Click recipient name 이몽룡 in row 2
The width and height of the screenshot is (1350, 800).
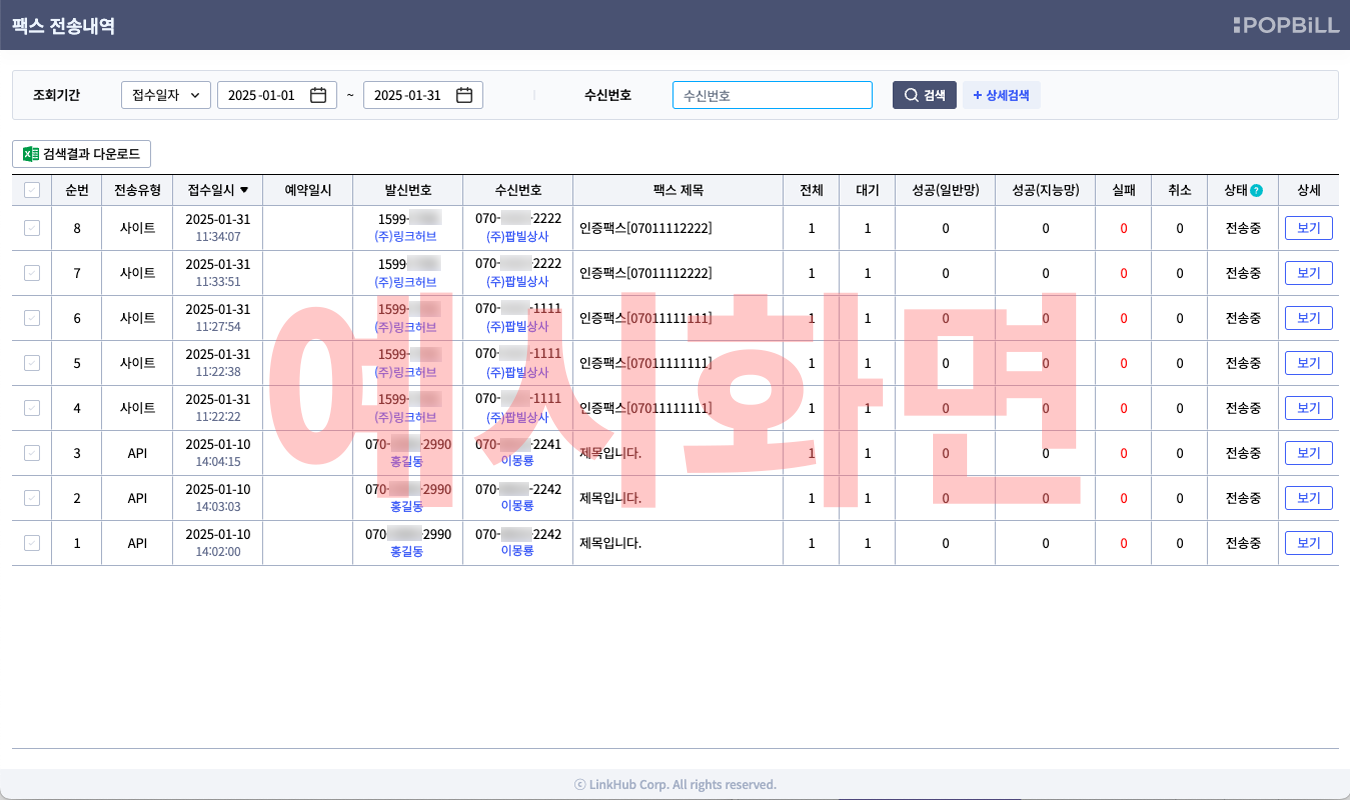pyautogui.click(x=517, y=507)
